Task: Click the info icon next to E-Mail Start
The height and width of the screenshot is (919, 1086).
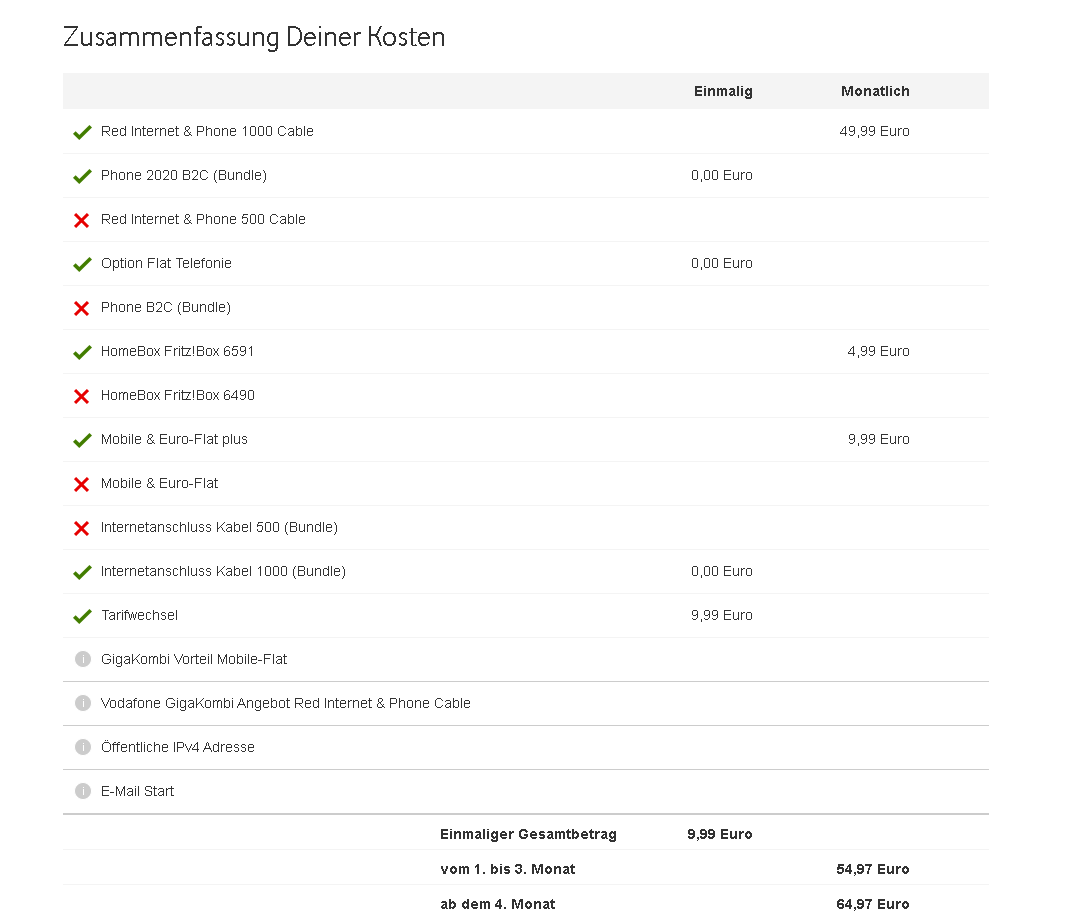Action: [83, 791]
